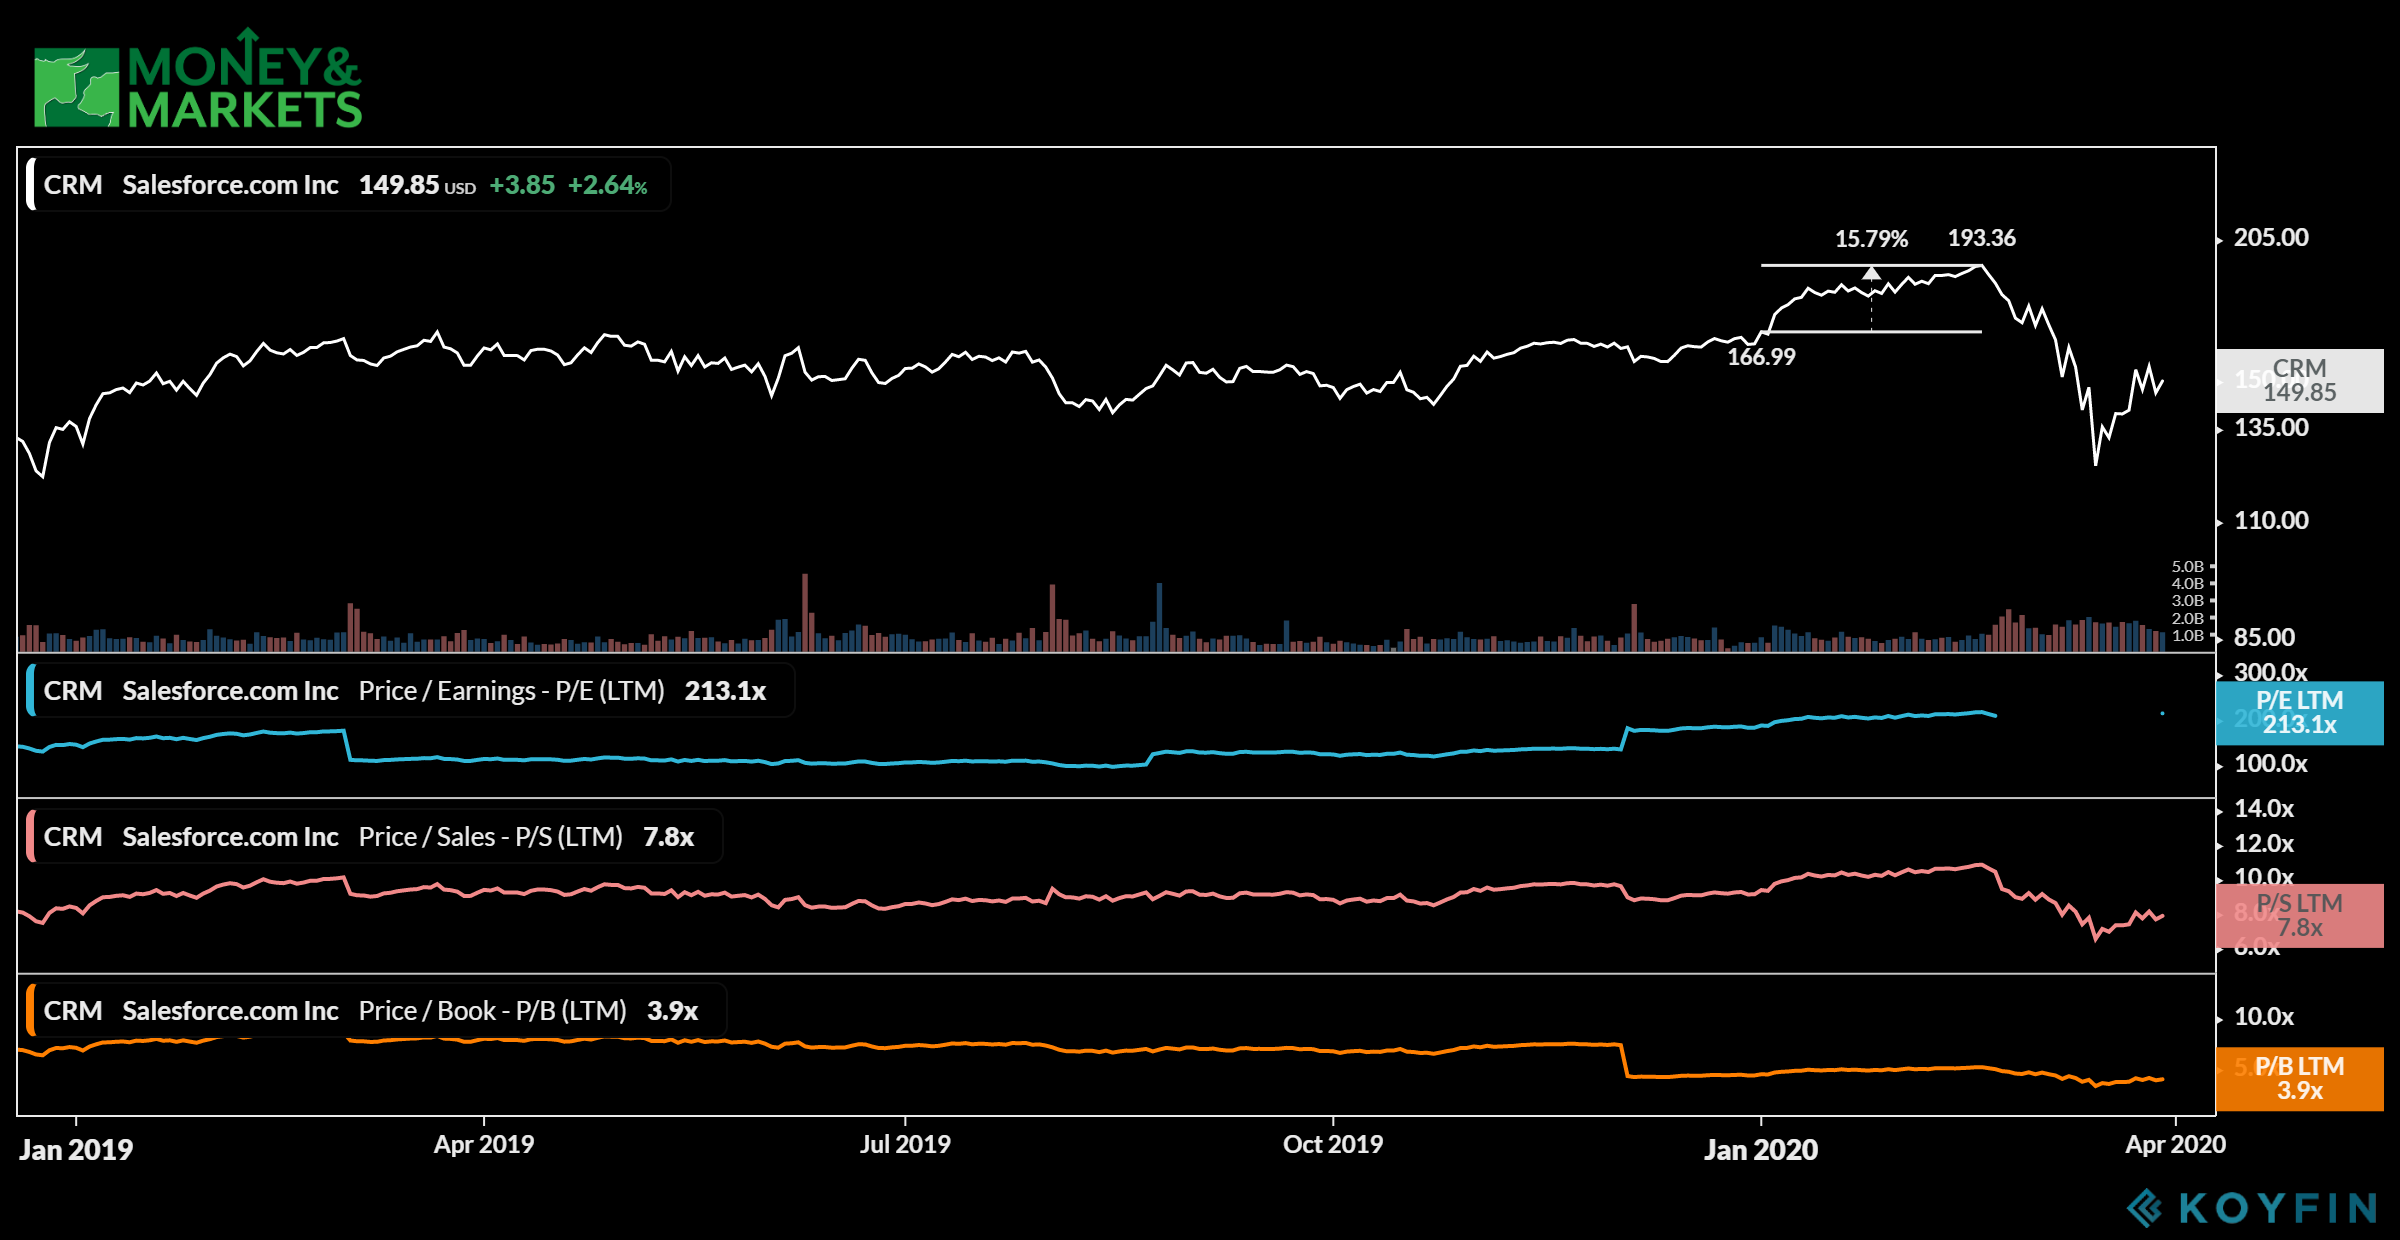
Task: Click the Apr 2019 time axis label
Action: coord(484,1144)
